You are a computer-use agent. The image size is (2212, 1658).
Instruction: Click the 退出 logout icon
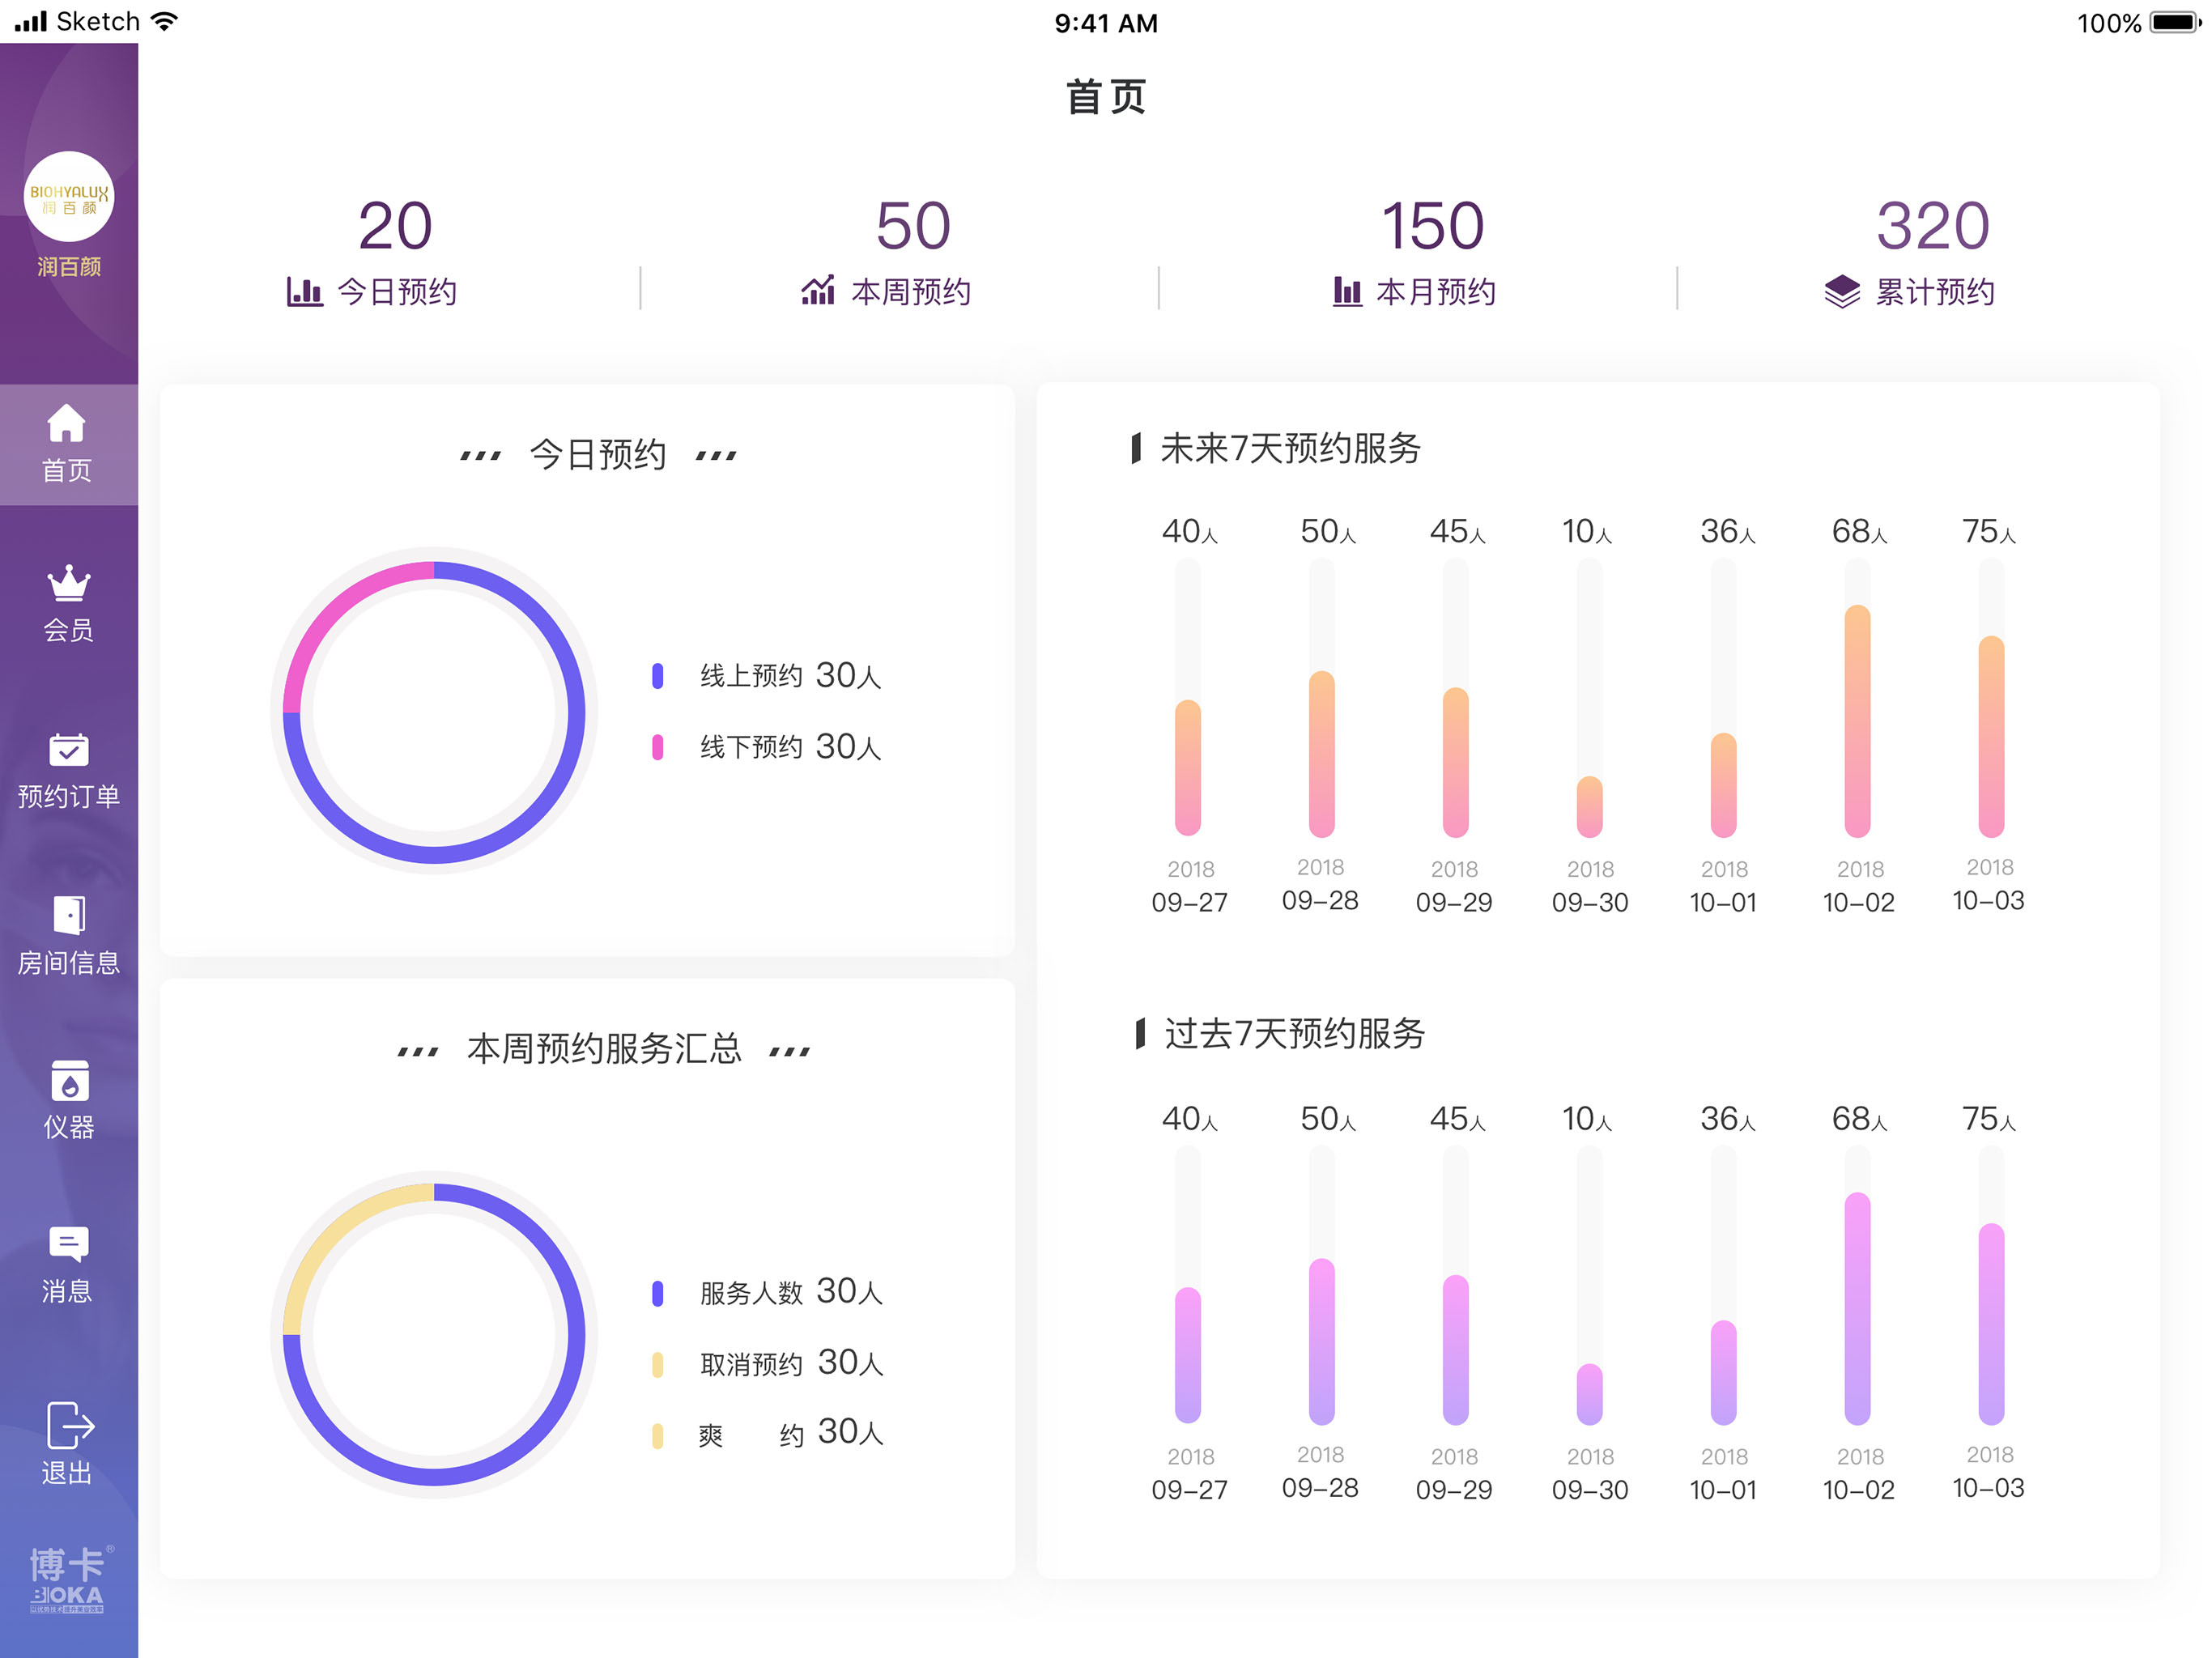pos(68,1424)
